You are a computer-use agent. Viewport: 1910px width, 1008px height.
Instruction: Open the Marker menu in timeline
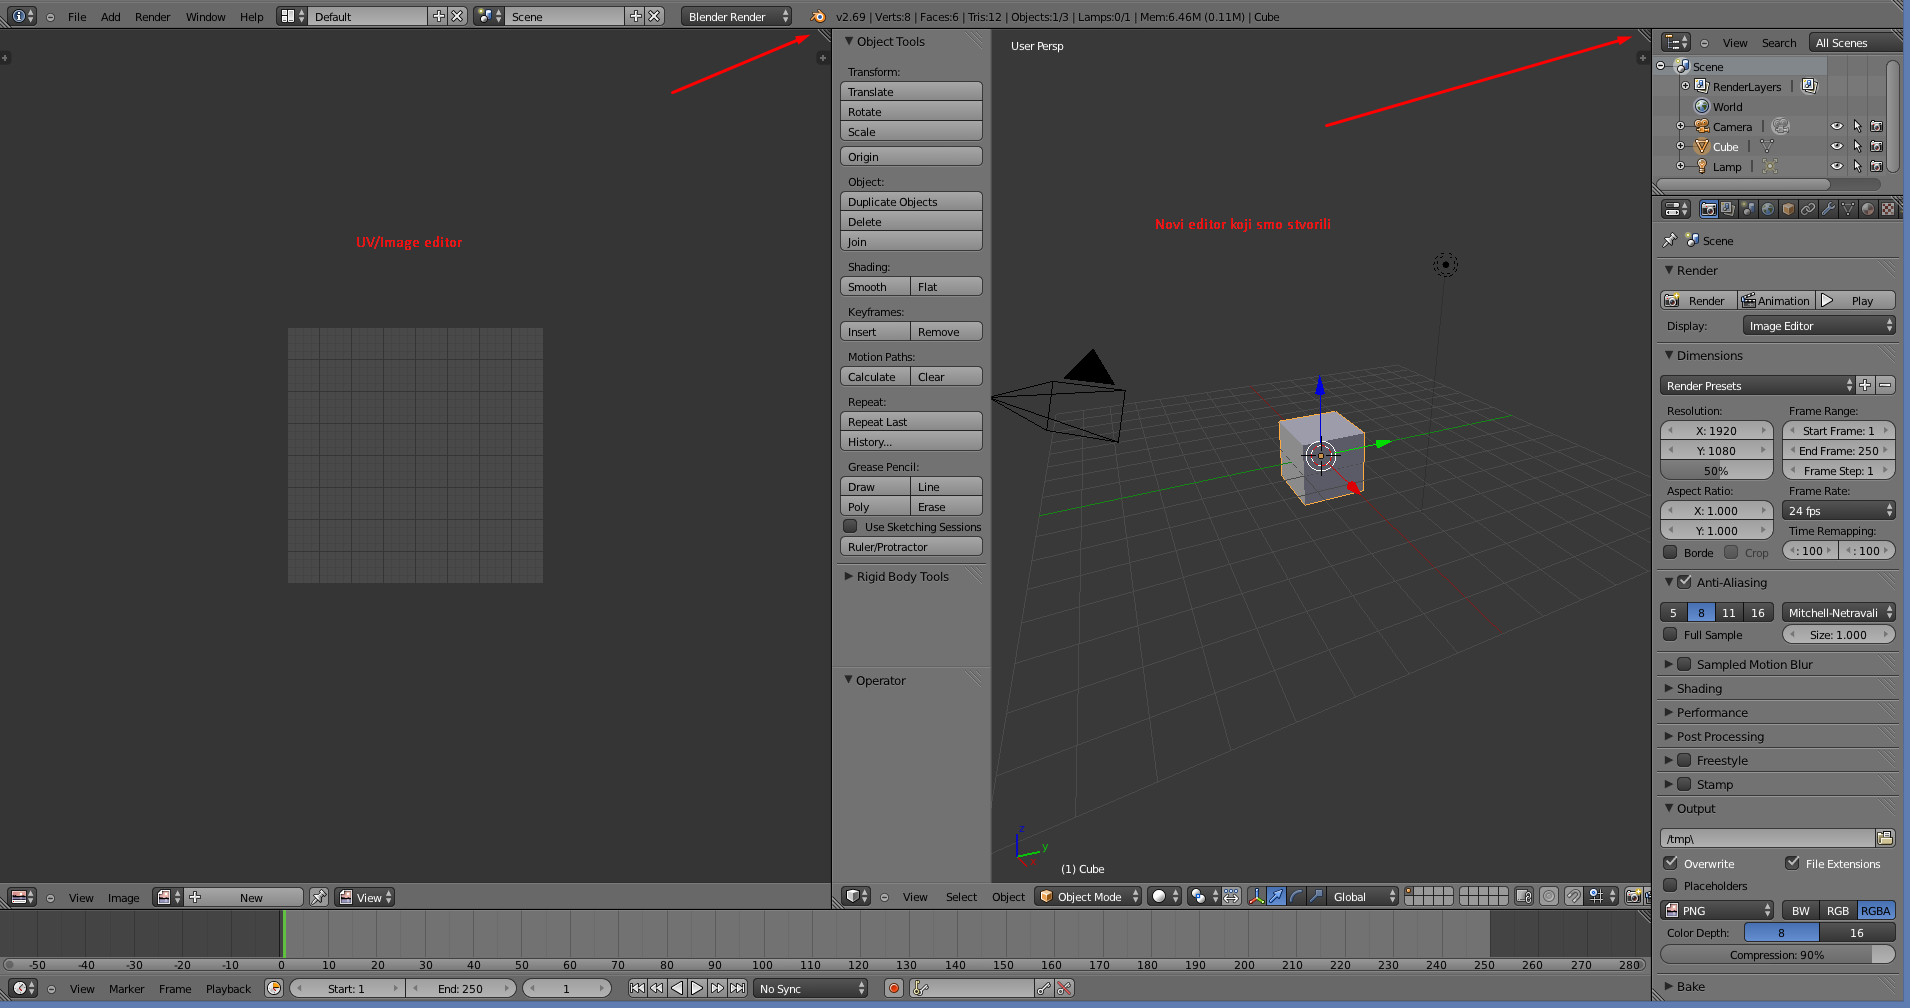point(127,988)
